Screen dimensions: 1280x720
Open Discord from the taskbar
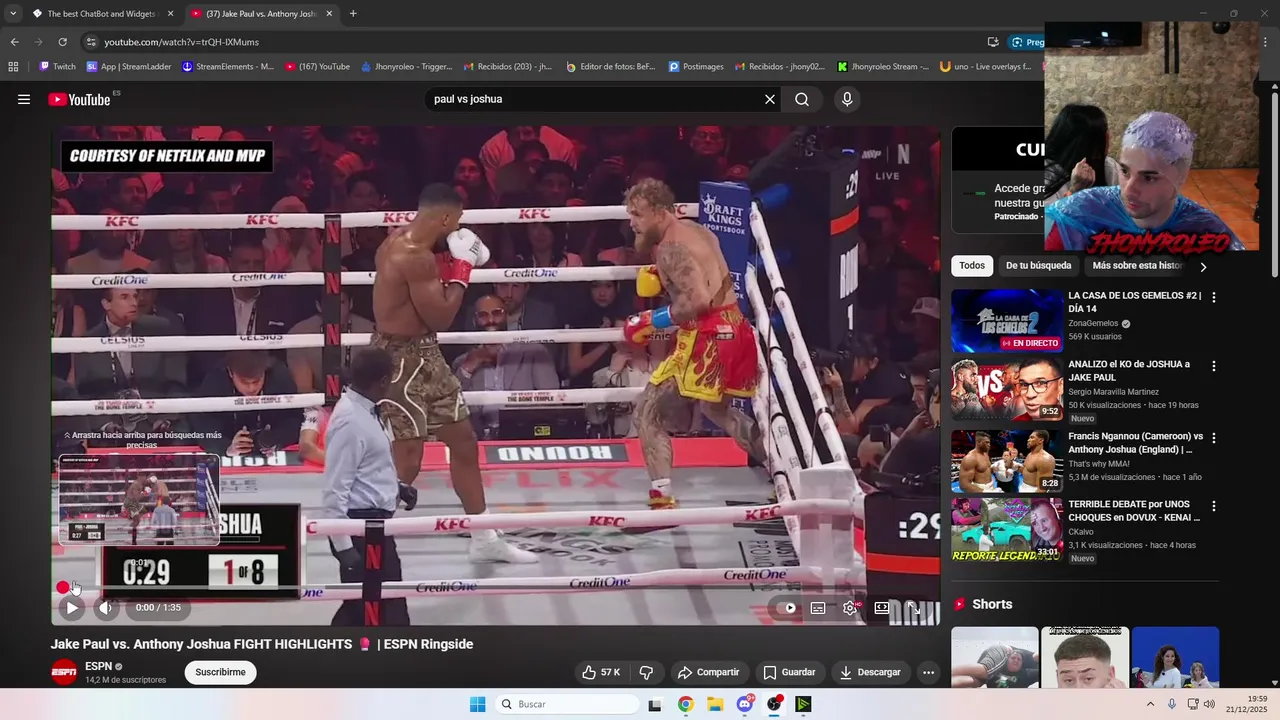point(745,704)
